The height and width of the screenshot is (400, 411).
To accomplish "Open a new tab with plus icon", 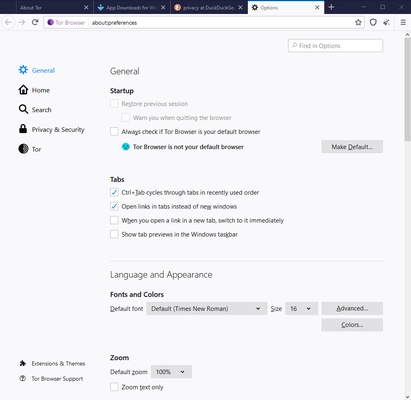I will pos(331,7).
